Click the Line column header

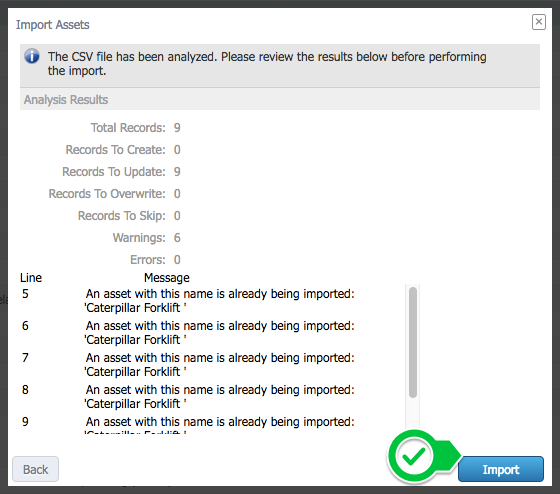[x=31, y=278]
